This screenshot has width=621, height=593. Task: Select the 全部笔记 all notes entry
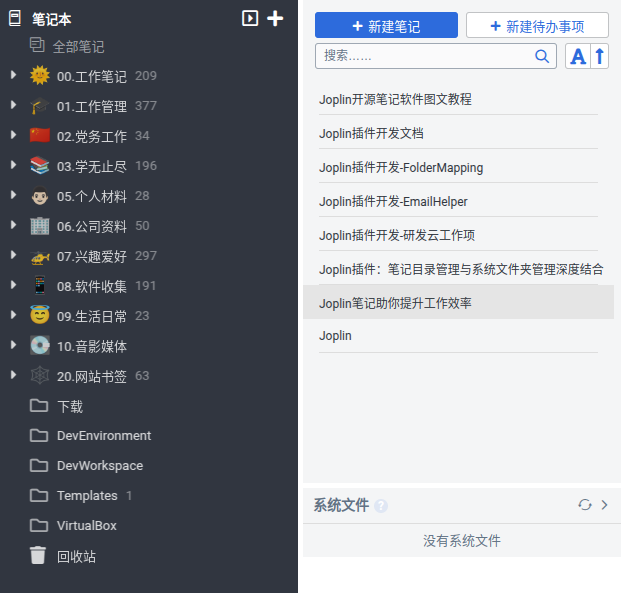[x=78, y=47]
